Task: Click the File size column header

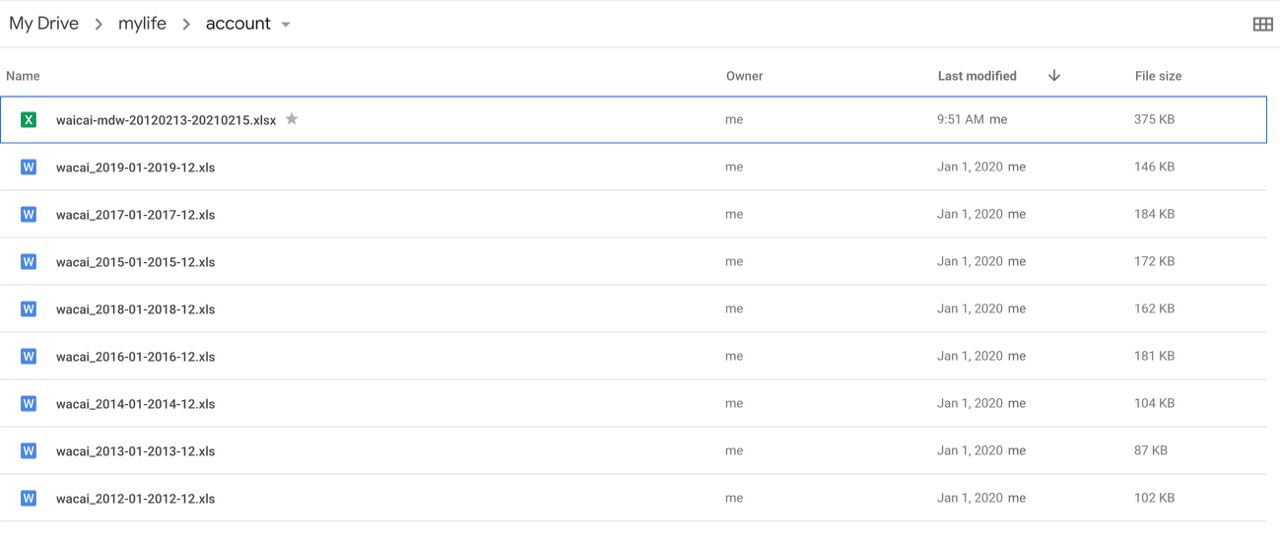Action: (x=1158, y=76)
